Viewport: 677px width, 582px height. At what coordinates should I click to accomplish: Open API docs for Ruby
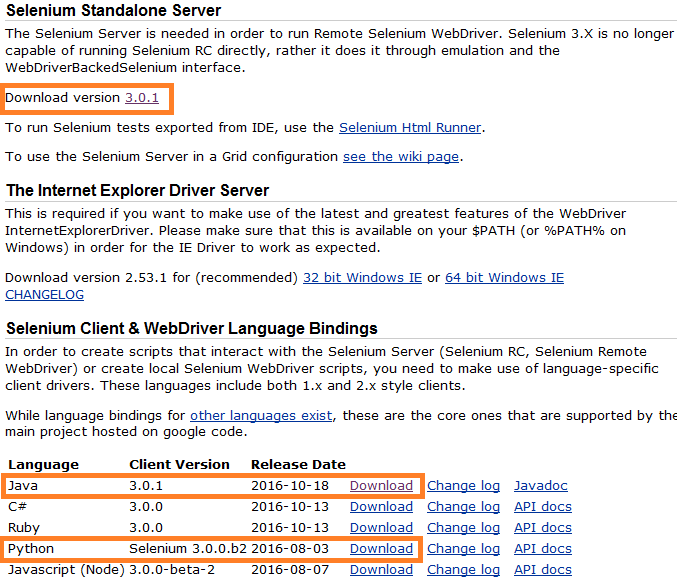coord(543,528)
